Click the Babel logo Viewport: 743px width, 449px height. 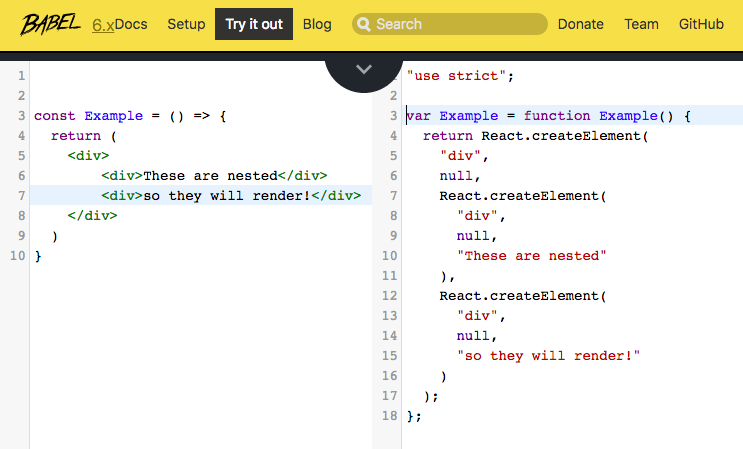click(x=50, y=24)
